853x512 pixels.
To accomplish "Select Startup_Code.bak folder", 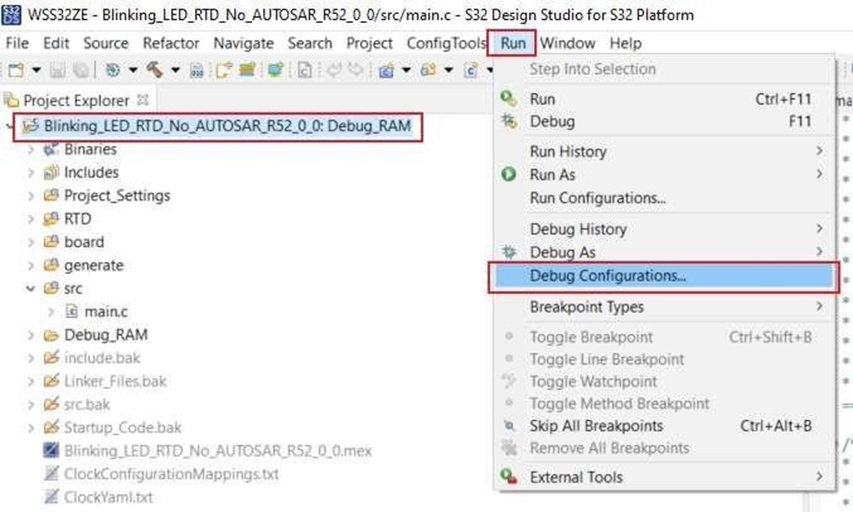I will pos(122,428).
